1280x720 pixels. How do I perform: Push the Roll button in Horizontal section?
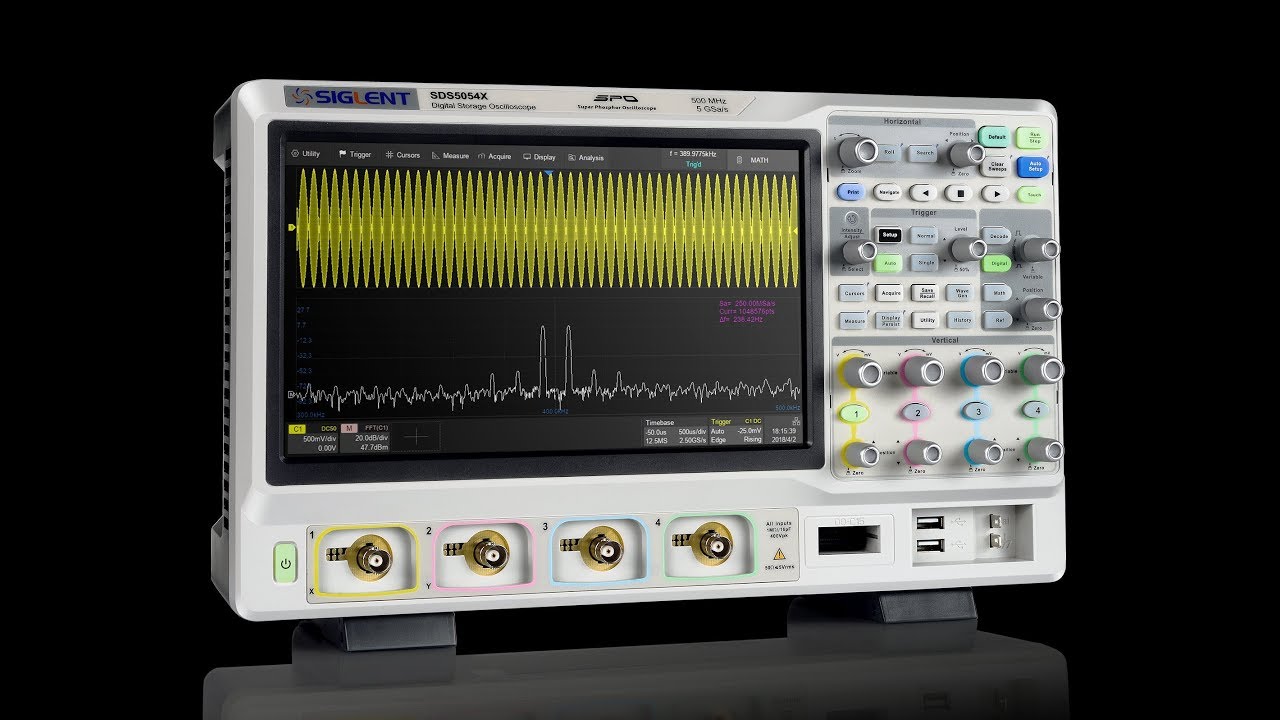[889, 152]
